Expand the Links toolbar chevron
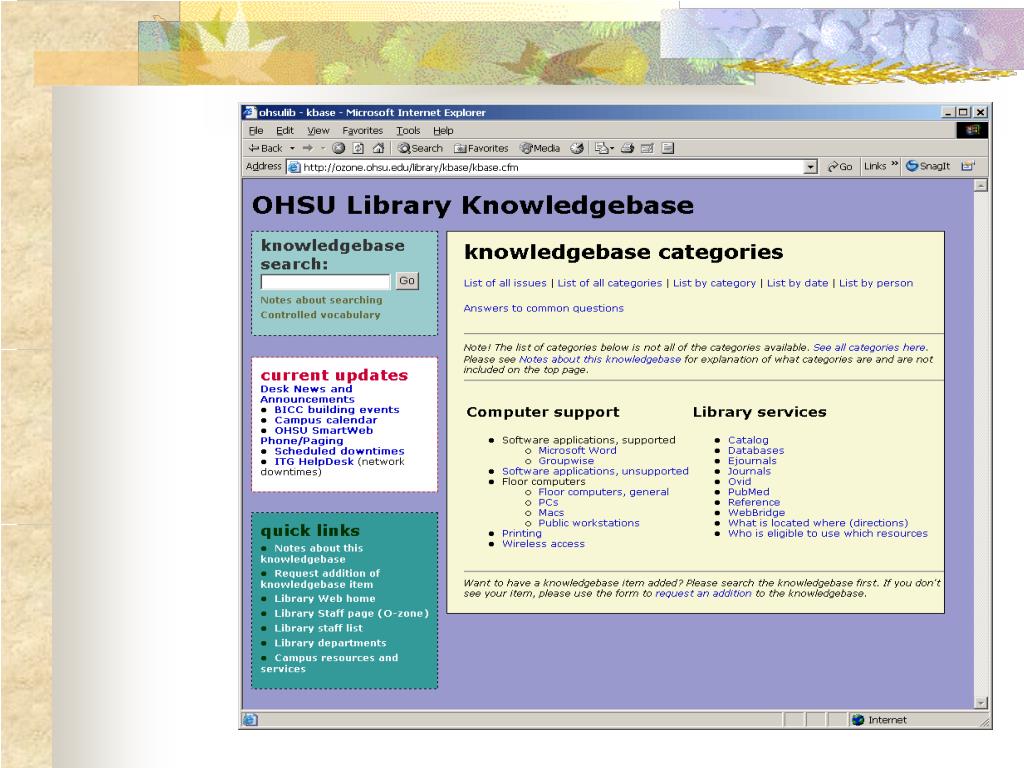This screenshot has height=768, width=1024. point(895,165)
